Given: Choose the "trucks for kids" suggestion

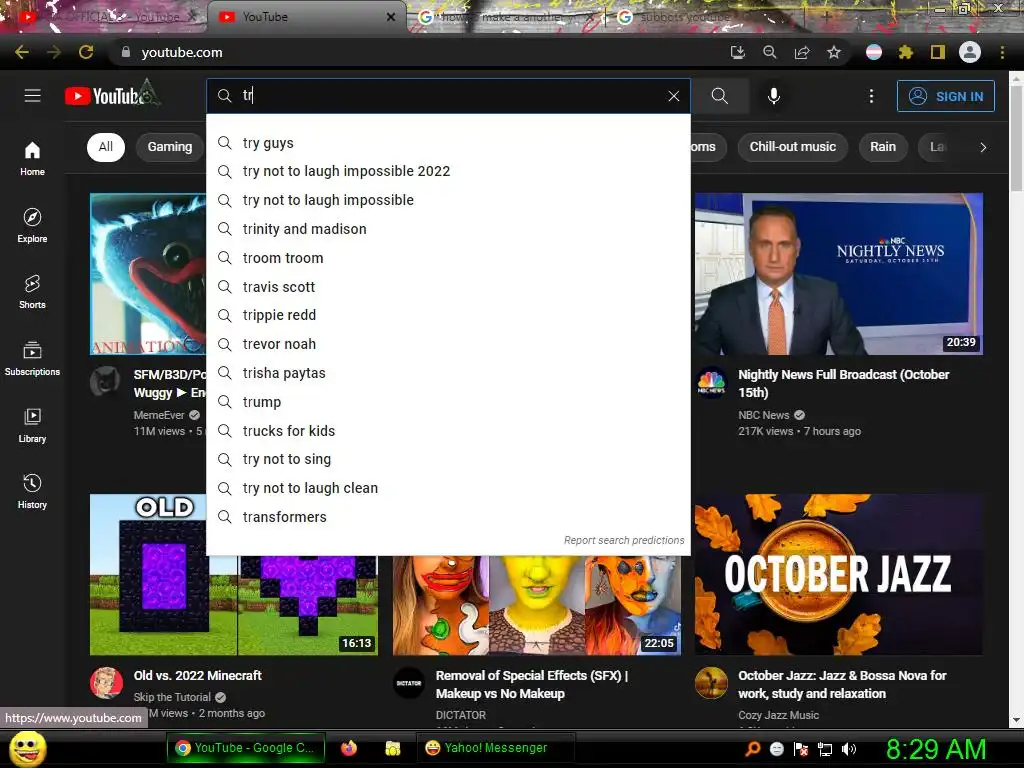Looking at the screenshot, I should pyautogui.click(x=448, y=431).
